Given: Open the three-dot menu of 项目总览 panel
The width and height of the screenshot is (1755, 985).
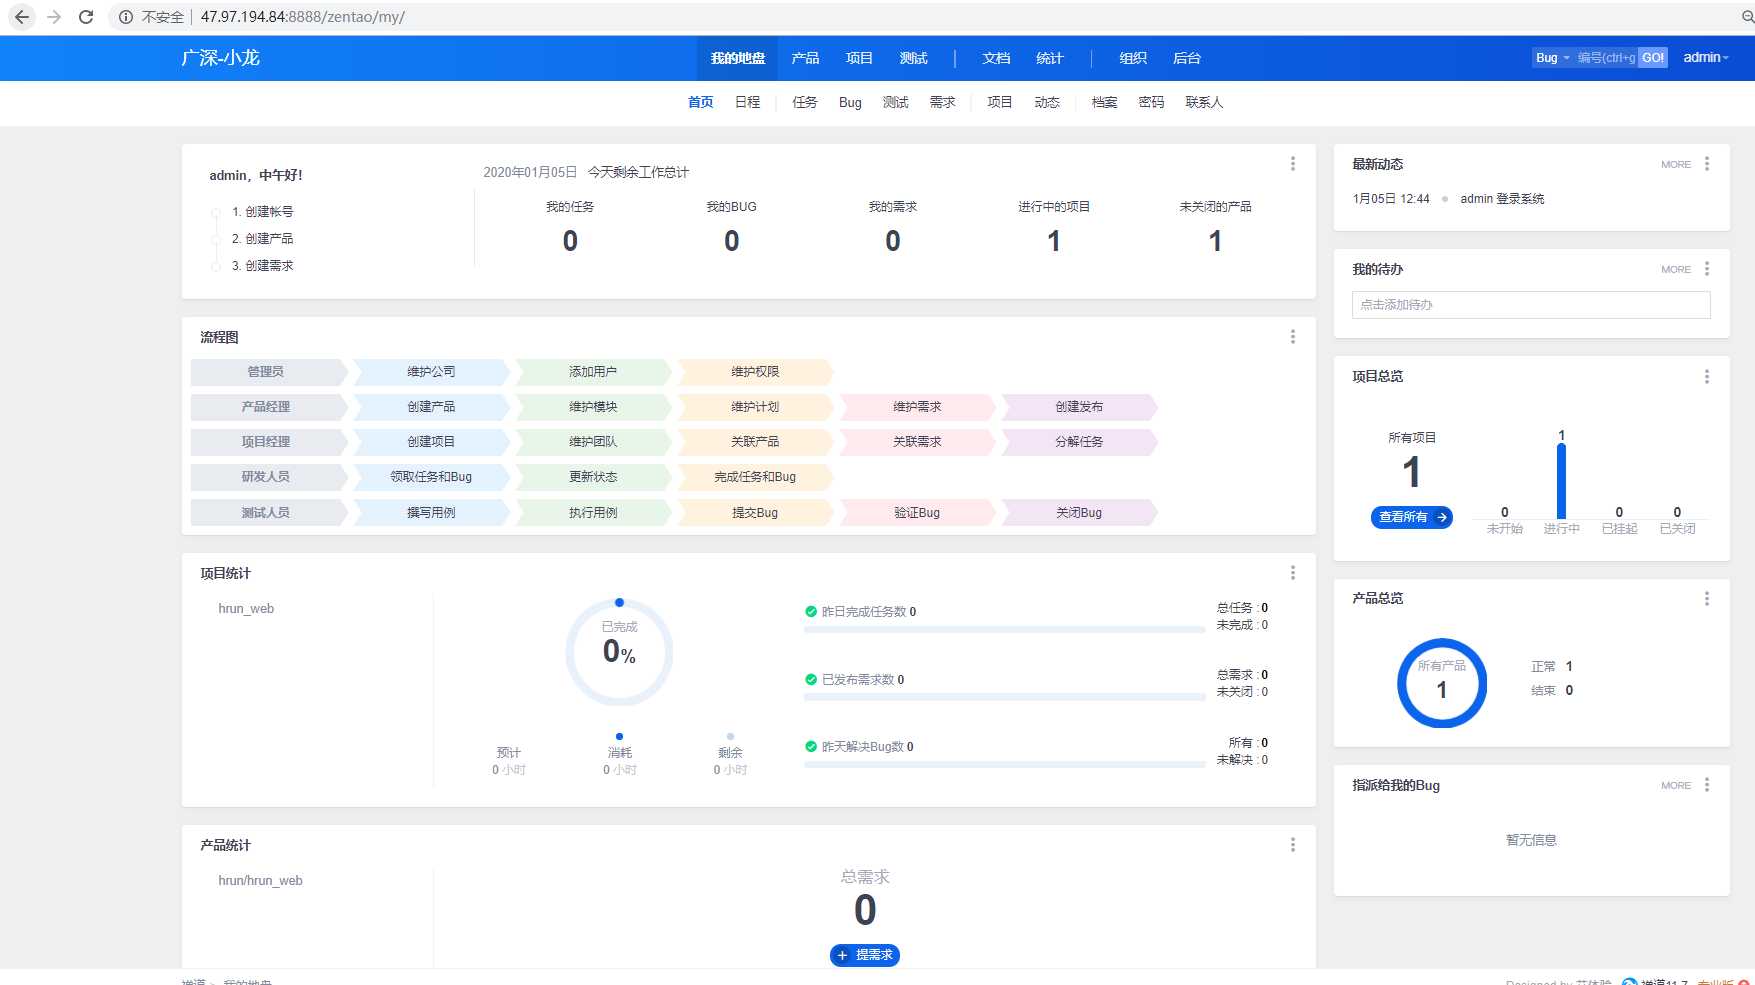Looking at the screenshot, I should point(1707,377).
